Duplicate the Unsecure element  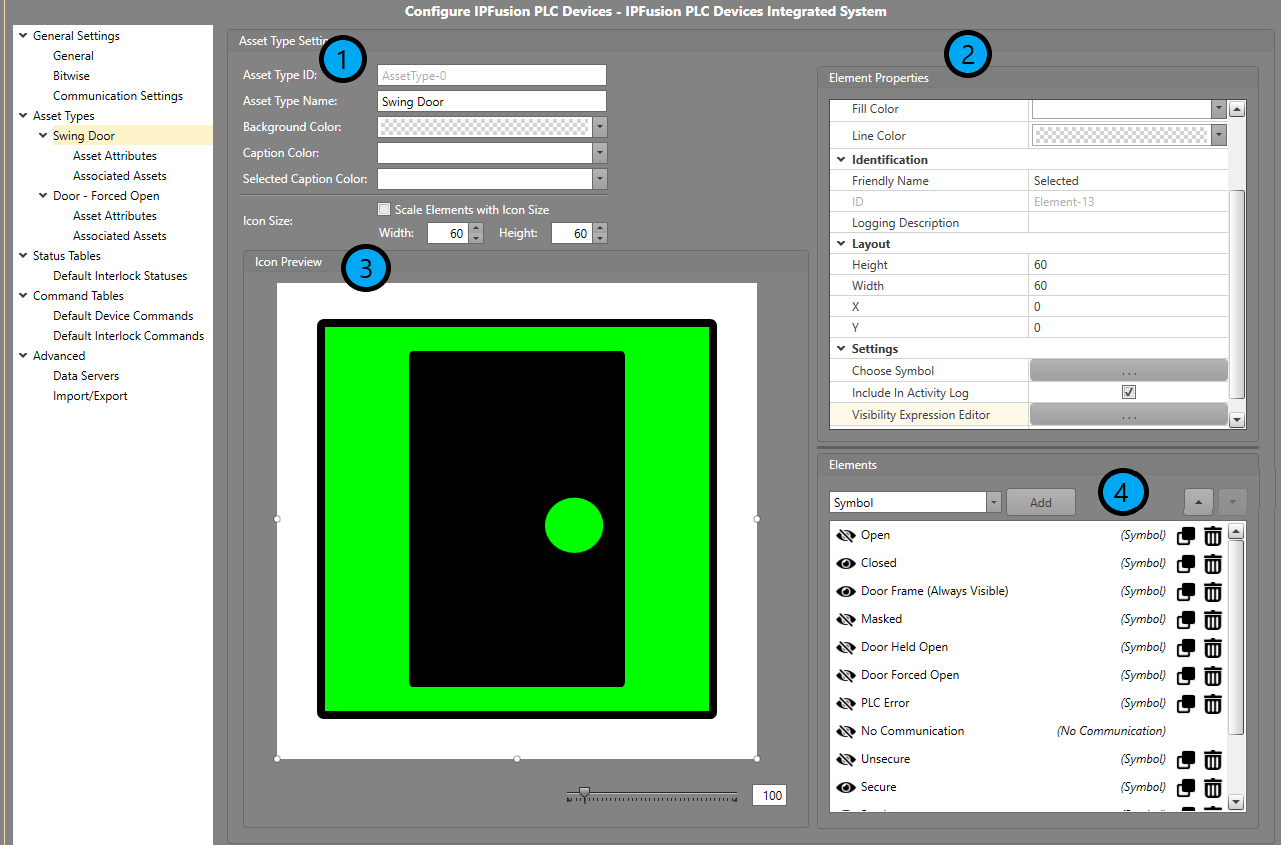(1186, 760)
